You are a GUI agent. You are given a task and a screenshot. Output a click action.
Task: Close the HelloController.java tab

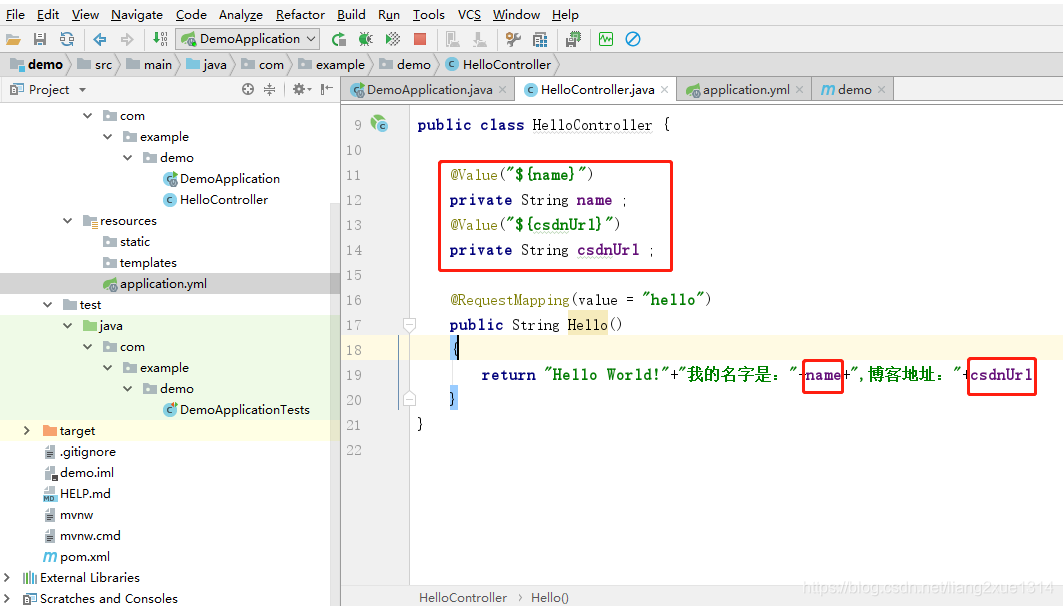click(664, 89)
